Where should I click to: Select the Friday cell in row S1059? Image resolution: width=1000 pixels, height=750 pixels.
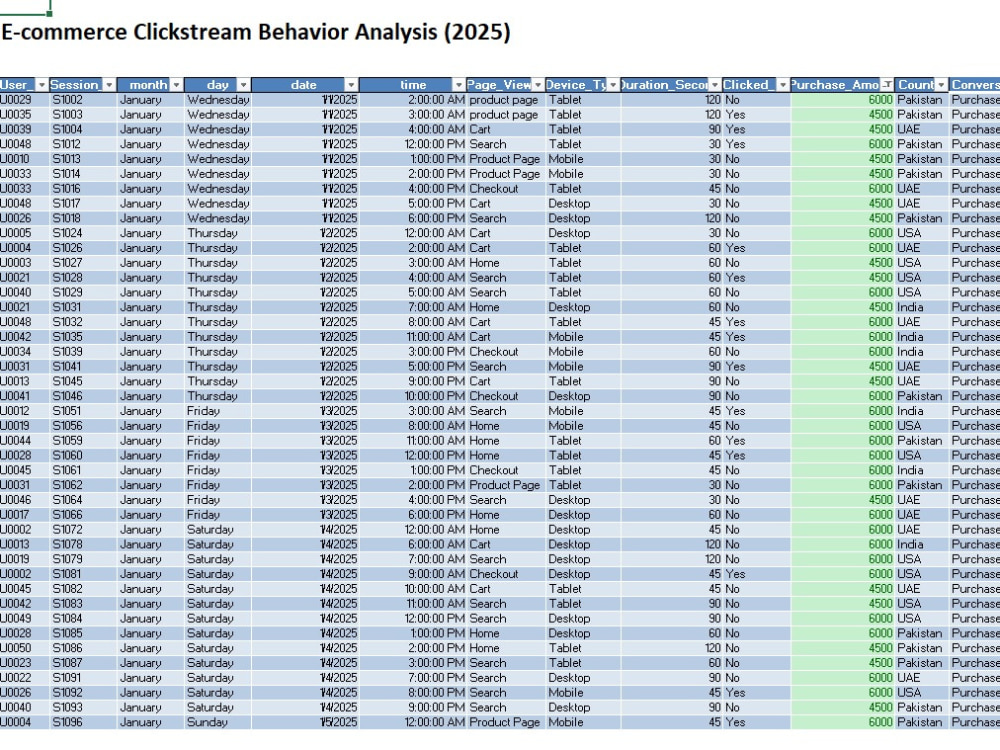point(218,441)
